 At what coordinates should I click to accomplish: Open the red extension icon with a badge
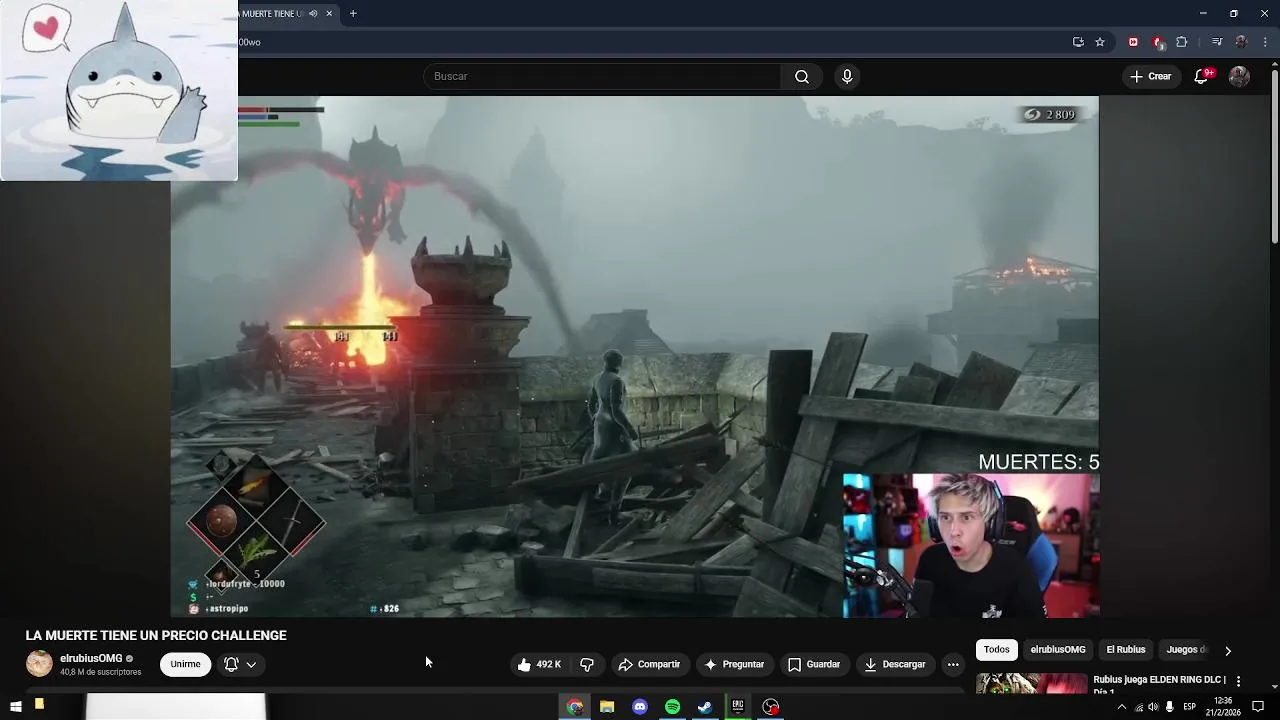tap(1158, 42)
